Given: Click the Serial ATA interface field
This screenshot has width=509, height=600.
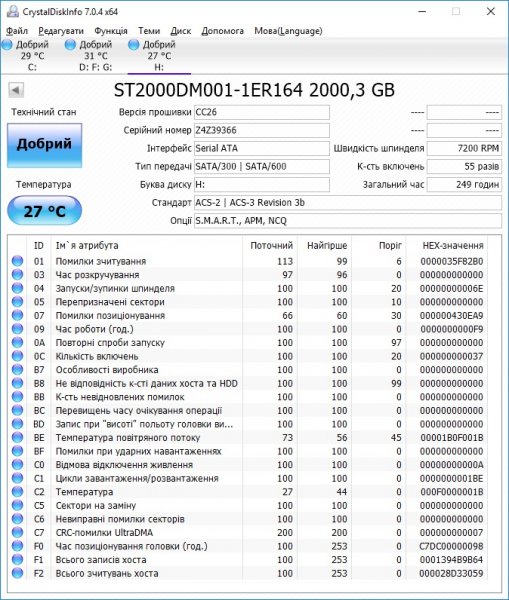Looking at the screenshot, I should [x=262, y=148].
